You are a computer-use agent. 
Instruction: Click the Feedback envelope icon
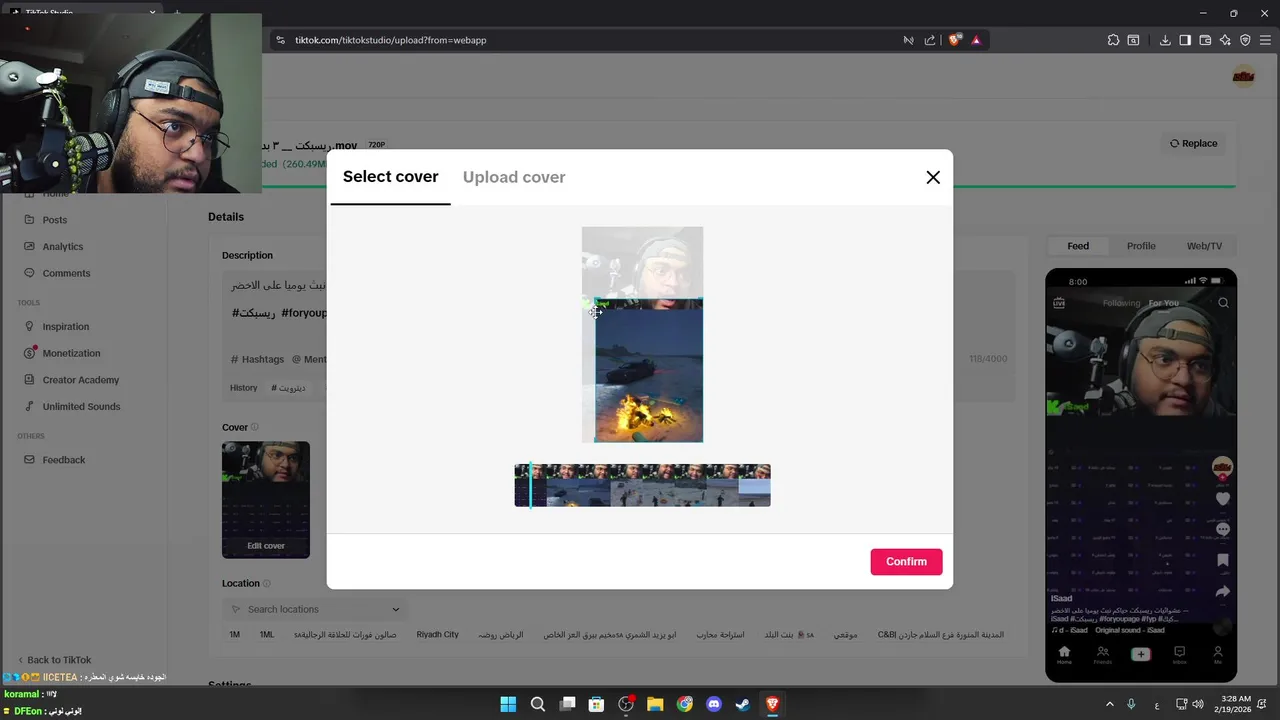[x=29, y=460]
